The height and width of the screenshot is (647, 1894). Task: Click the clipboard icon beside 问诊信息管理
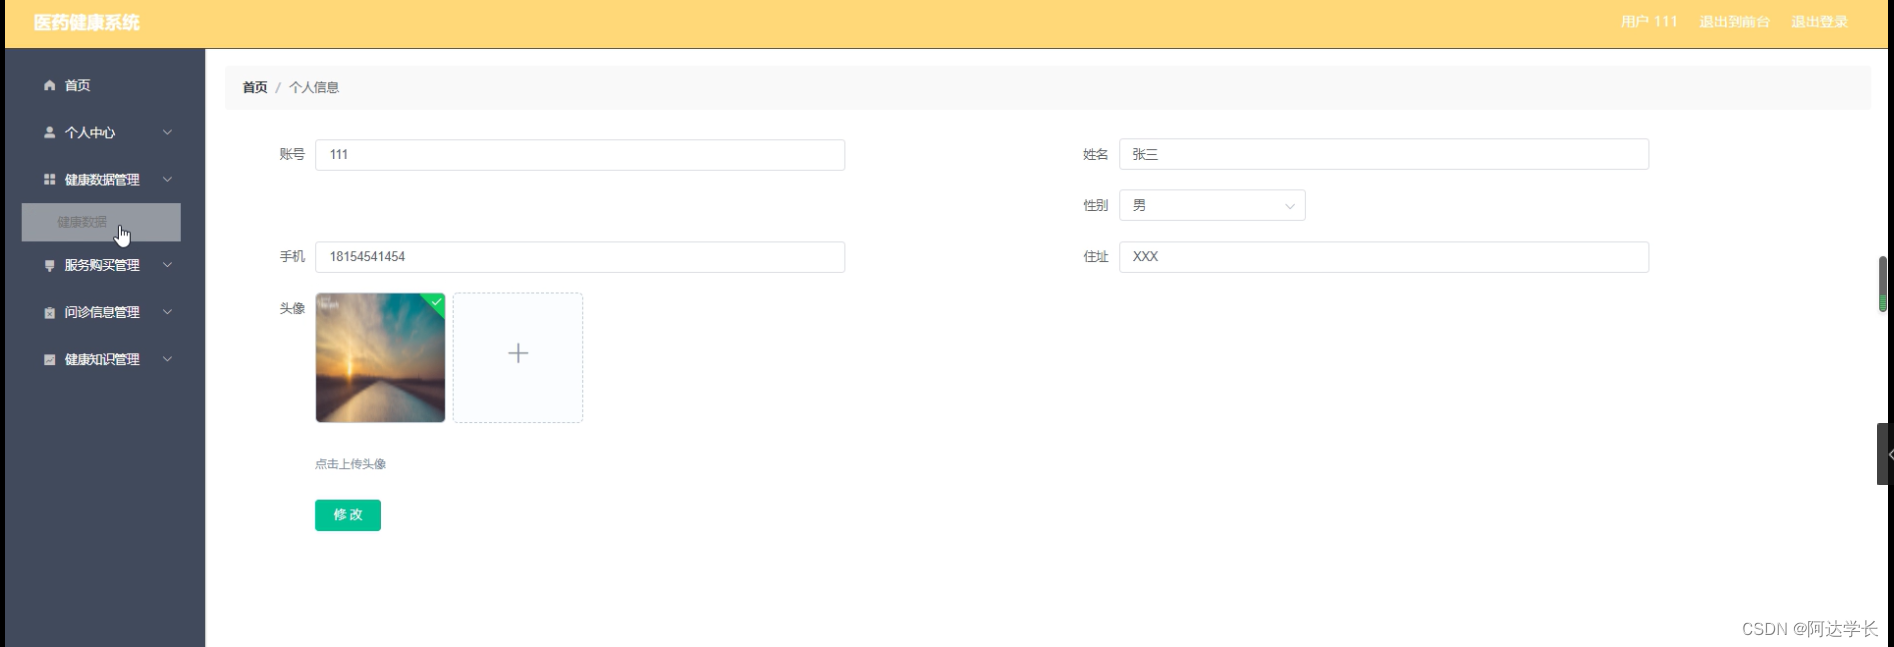(x=49, y=313)
